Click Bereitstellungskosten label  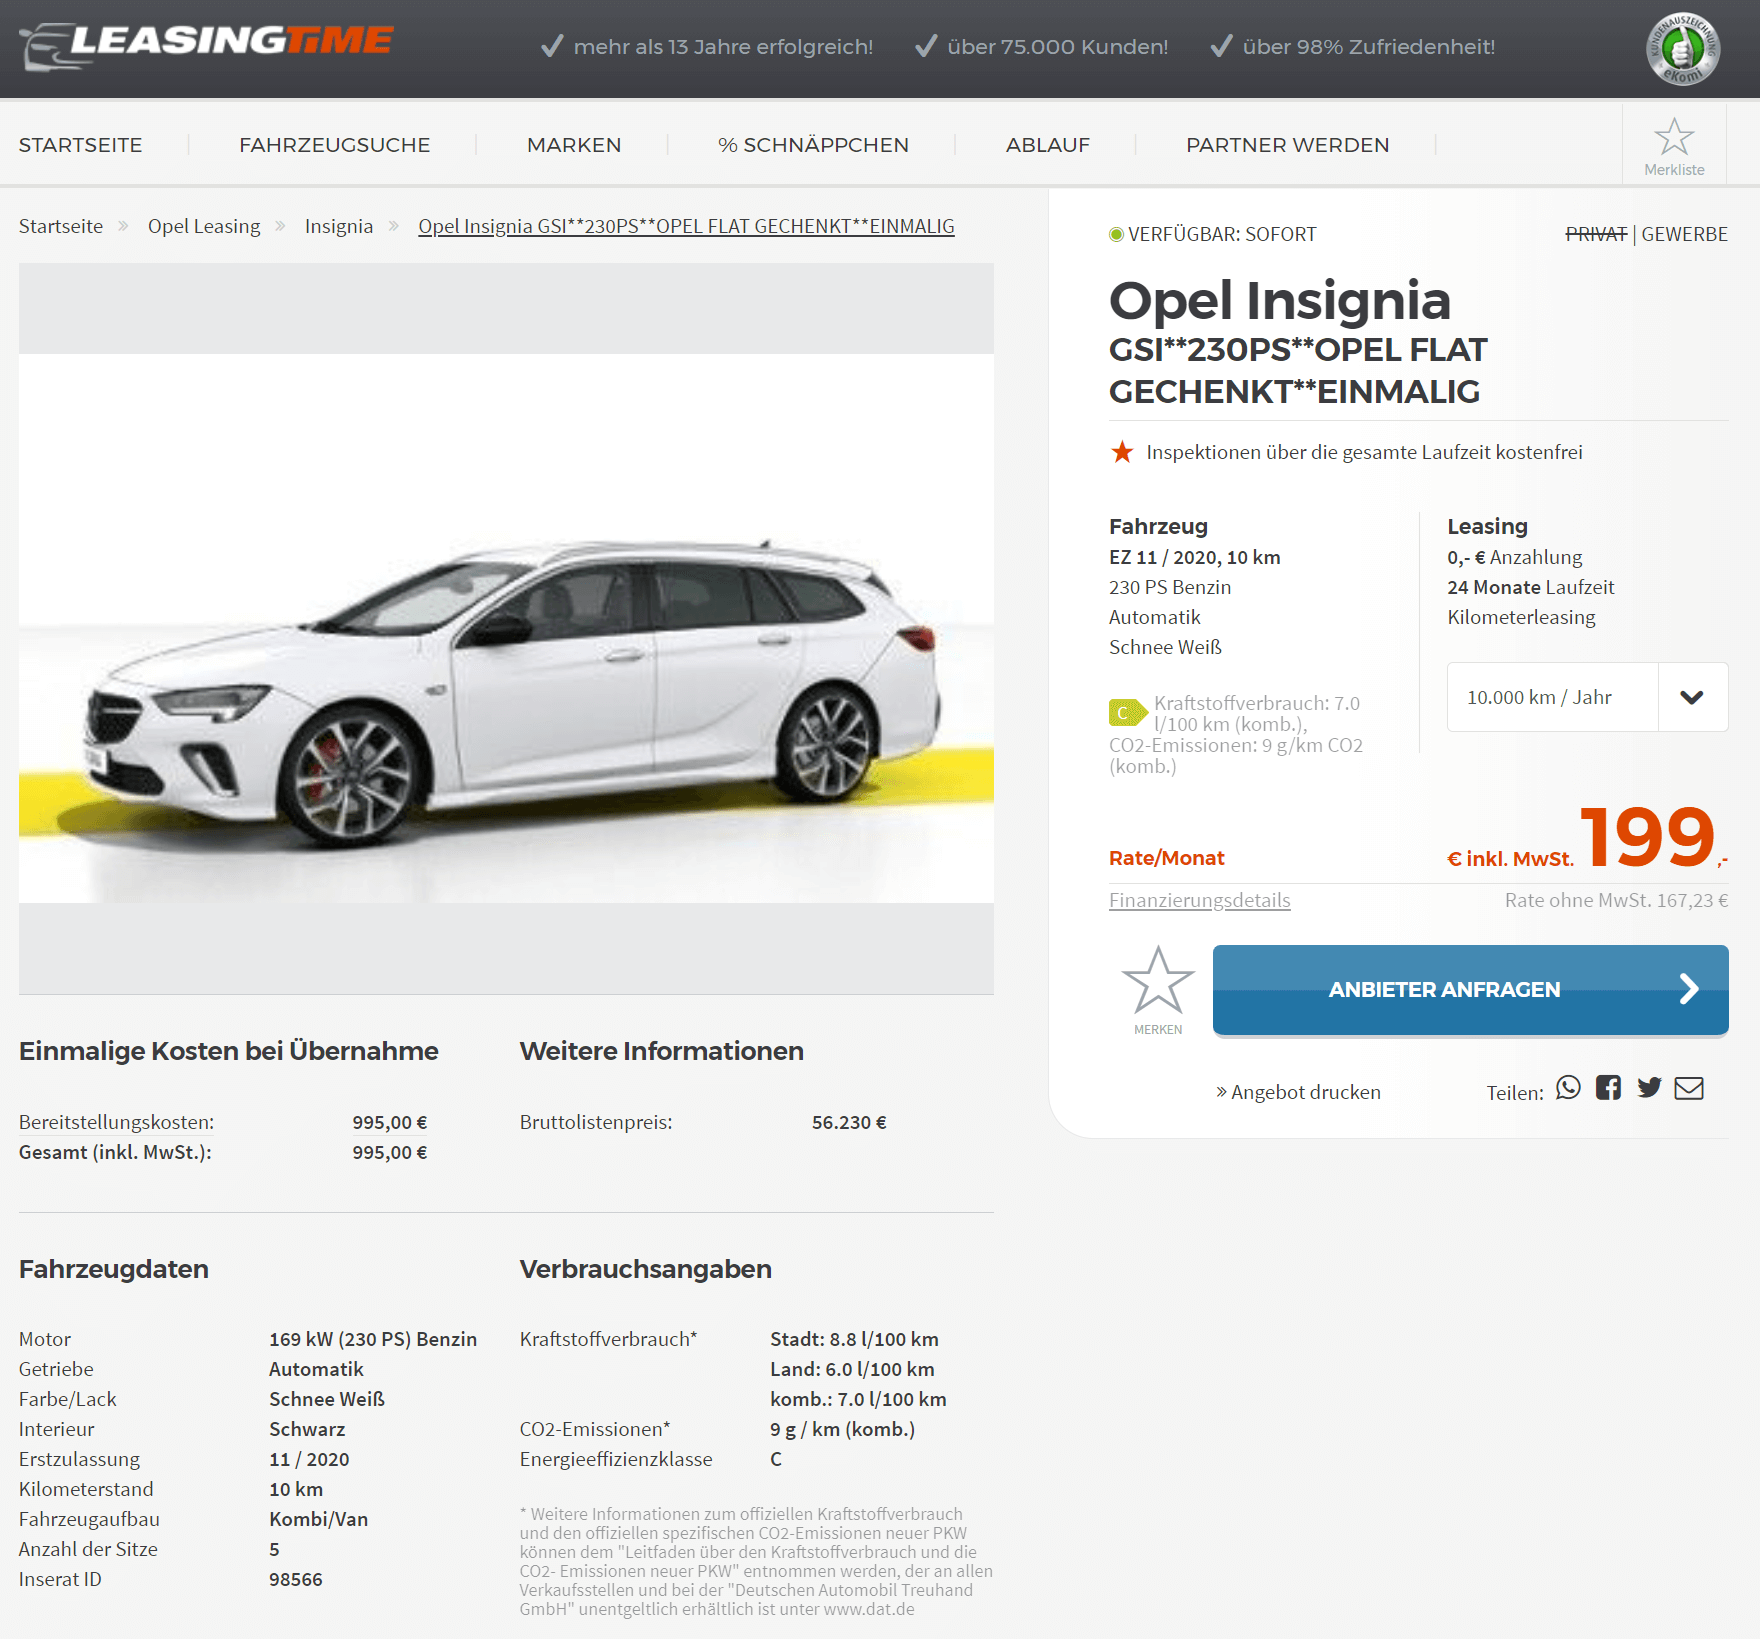coord(117,1122)
